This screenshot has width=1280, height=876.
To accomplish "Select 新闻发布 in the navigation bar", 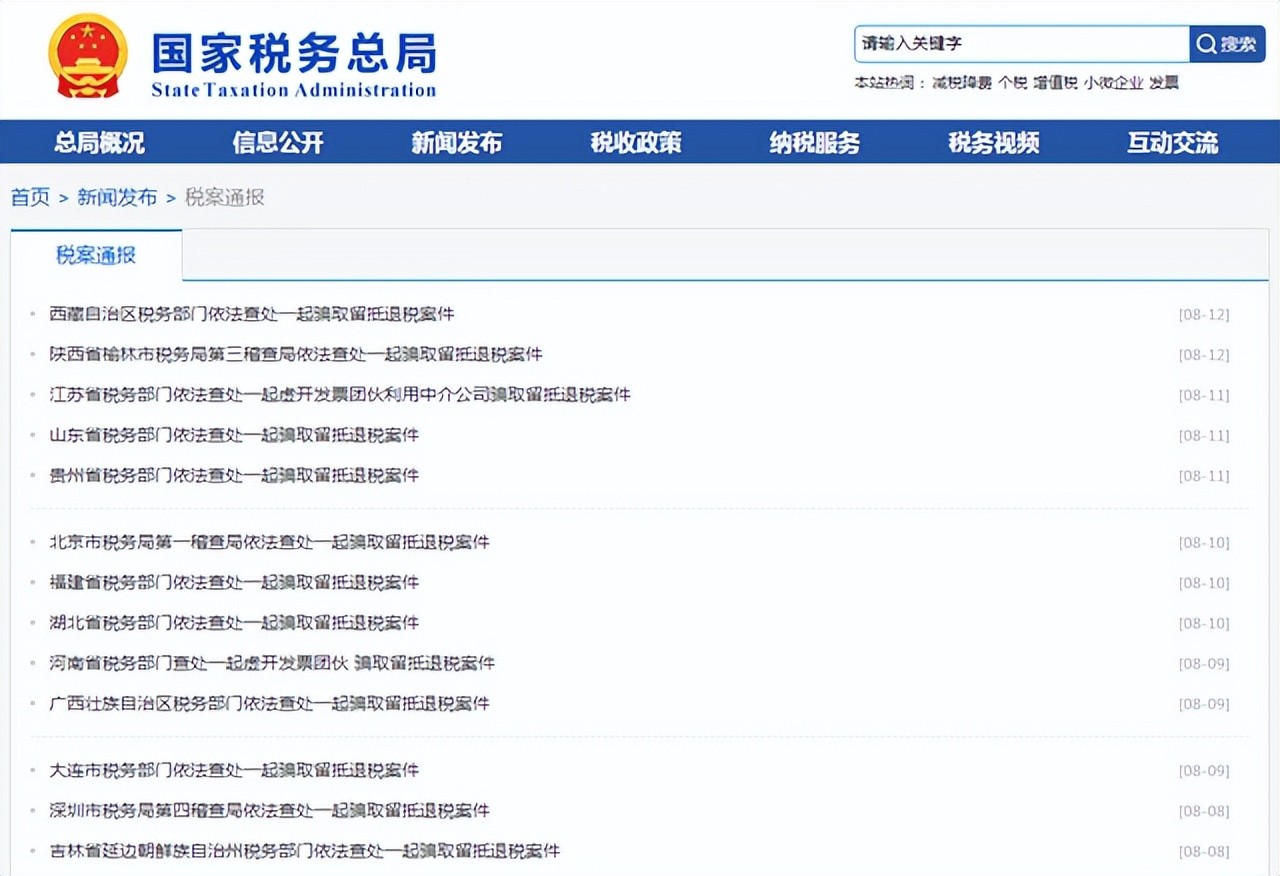I will 457,143.
